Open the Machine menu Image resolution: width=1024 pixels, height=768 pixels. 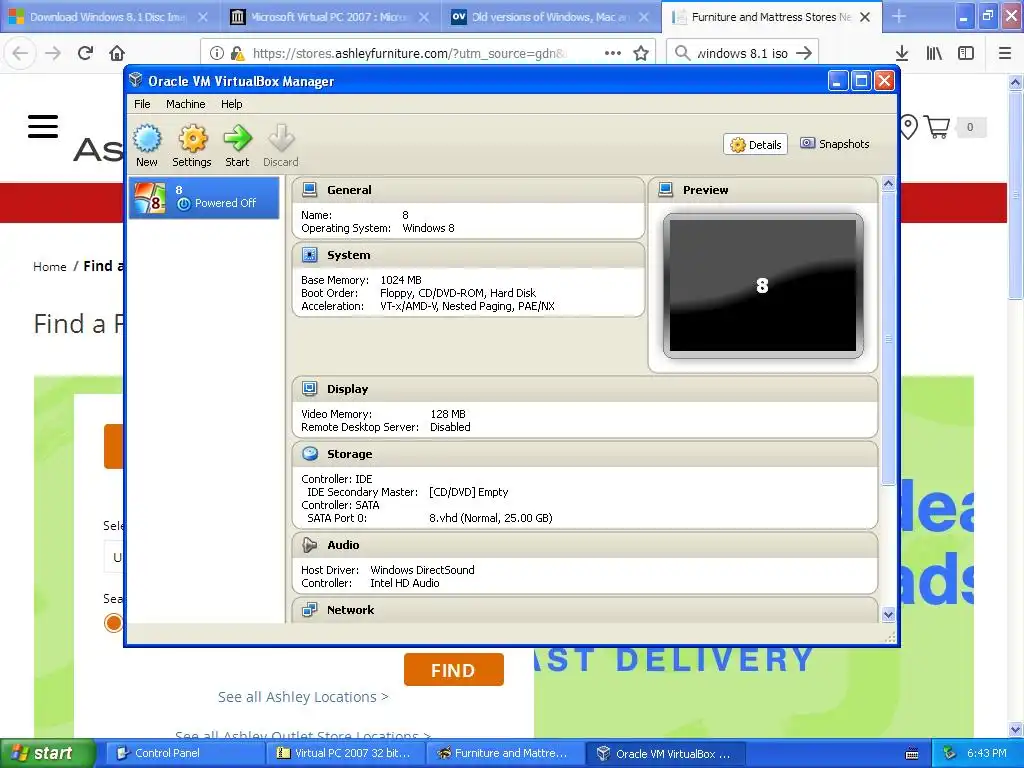point(185,104)
